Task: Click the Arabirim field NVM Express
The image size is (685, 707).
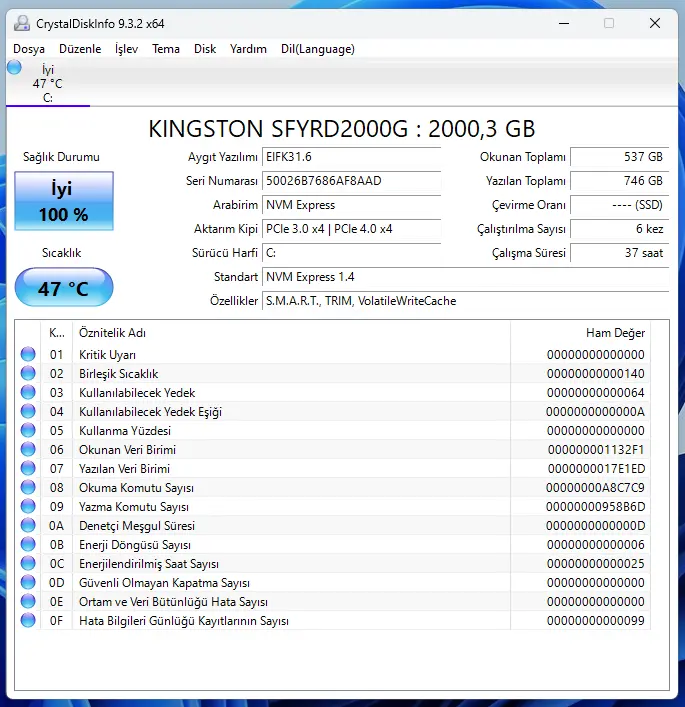Action: pyautogui.click(x=351, y=205)
